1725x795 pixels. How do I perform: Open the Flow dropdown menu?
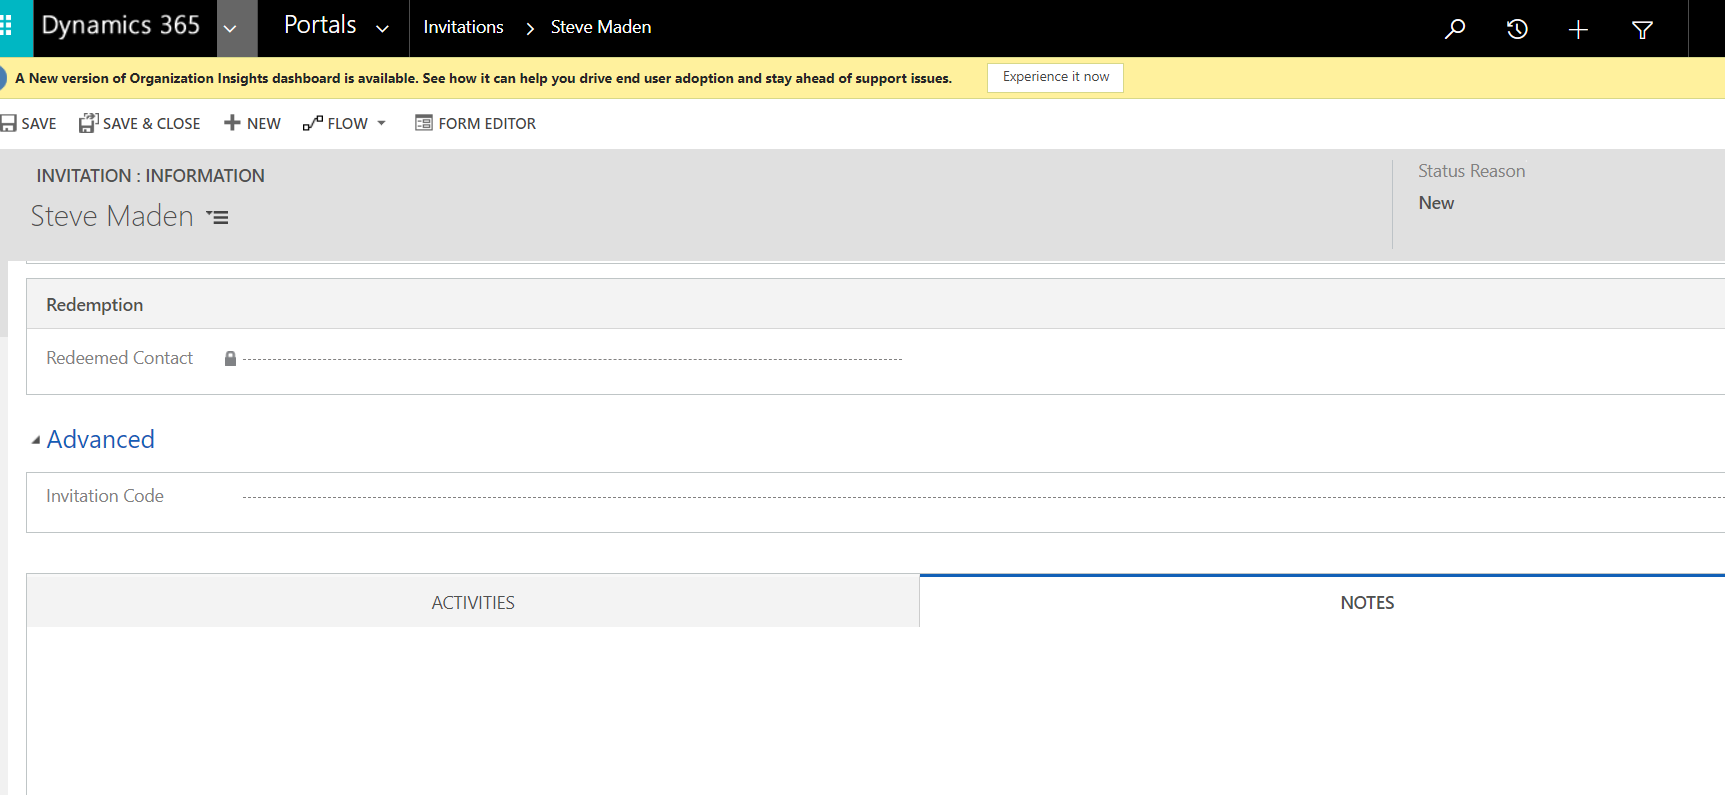344,123
